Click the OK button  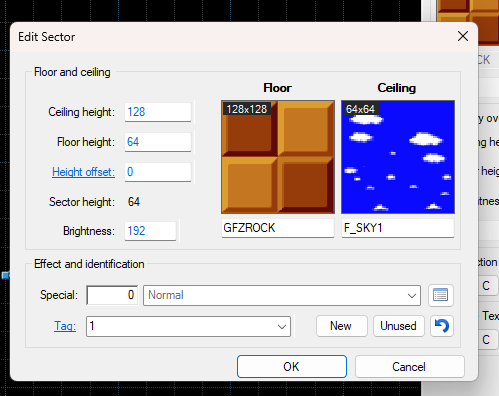[292, 366]
